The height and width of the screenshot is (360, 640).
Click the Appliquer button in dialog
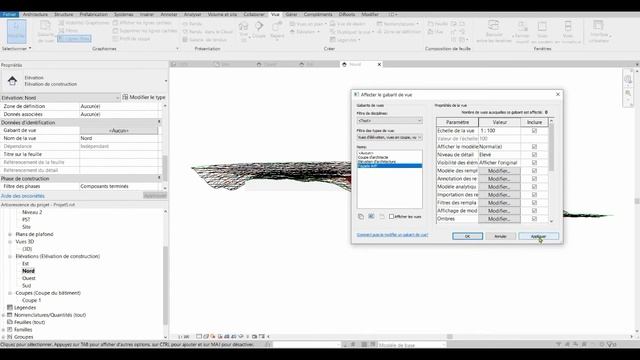click(x=538, y=236)
